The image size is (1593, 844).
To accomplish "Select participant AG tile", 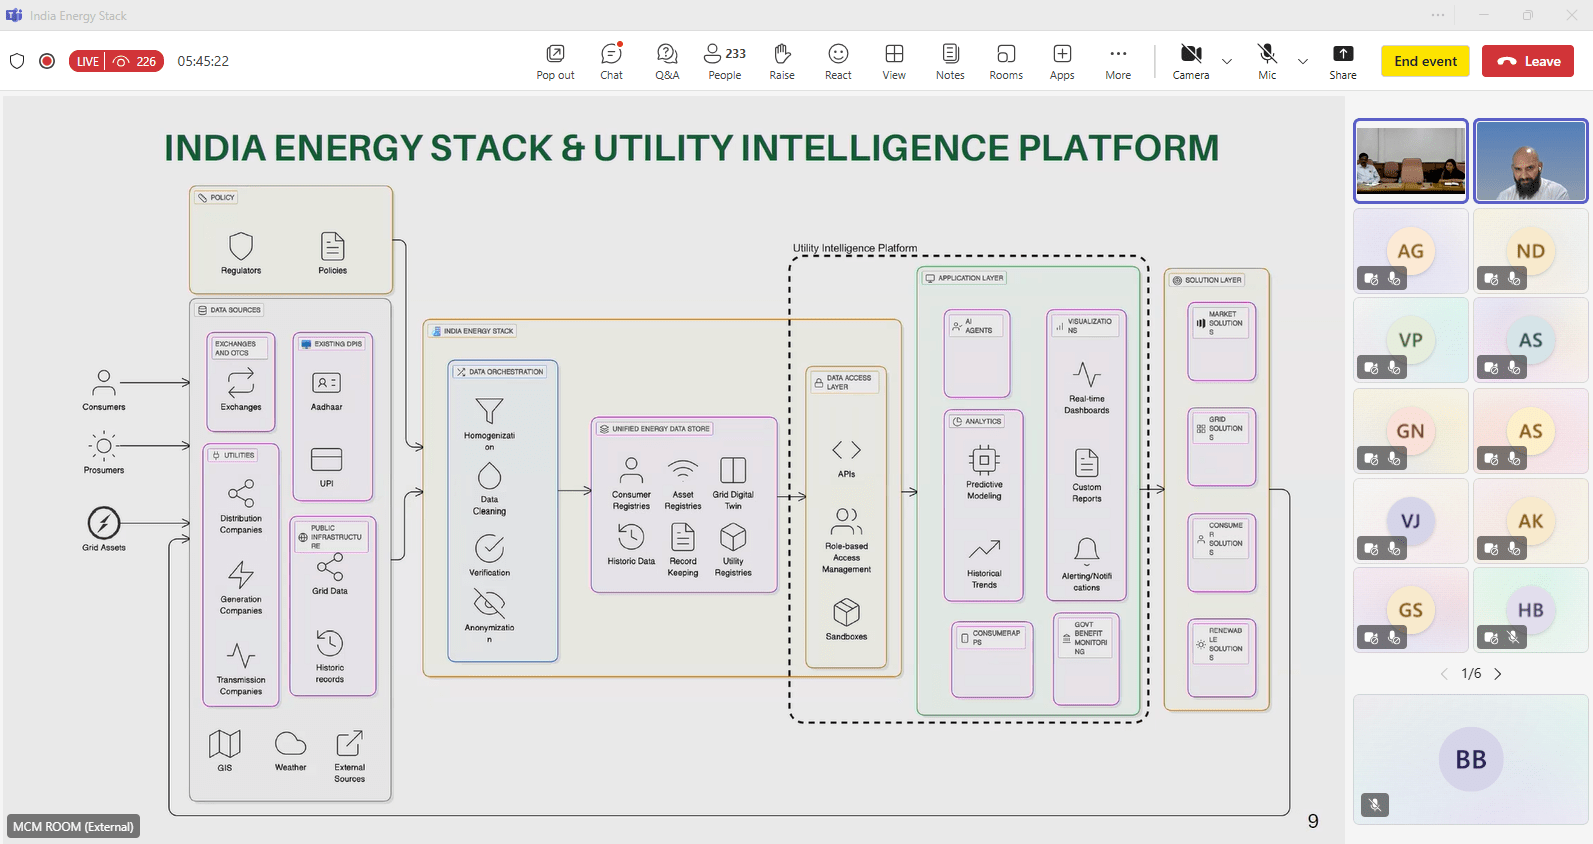I will (1410, 251).
